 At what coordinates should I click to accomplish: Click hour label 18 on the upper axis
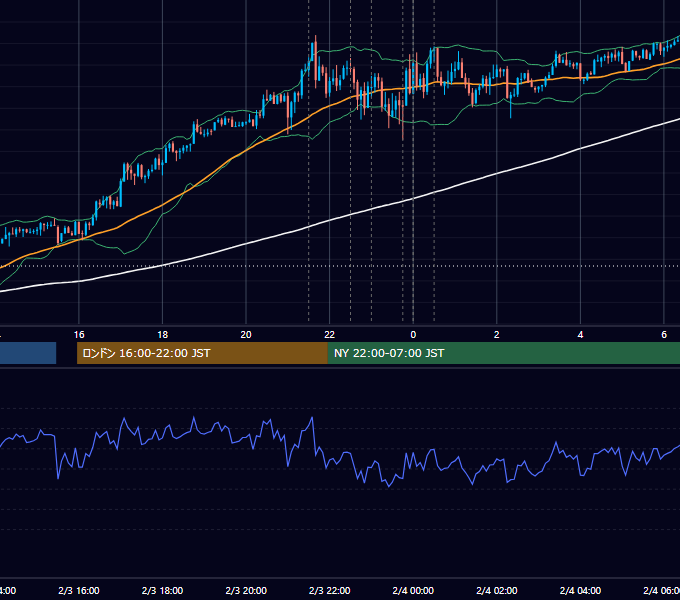pos(163,335)
